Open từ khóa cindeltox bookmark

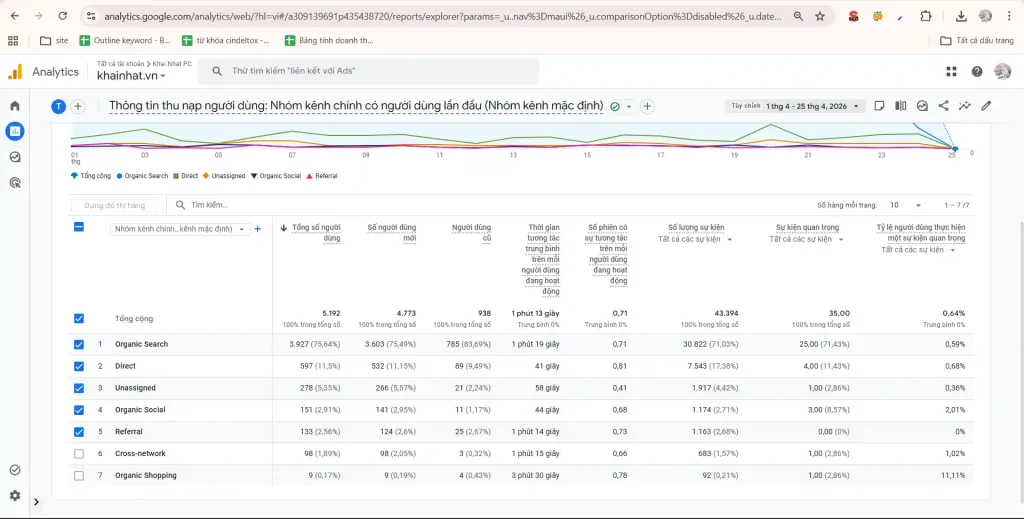point(225,40)
